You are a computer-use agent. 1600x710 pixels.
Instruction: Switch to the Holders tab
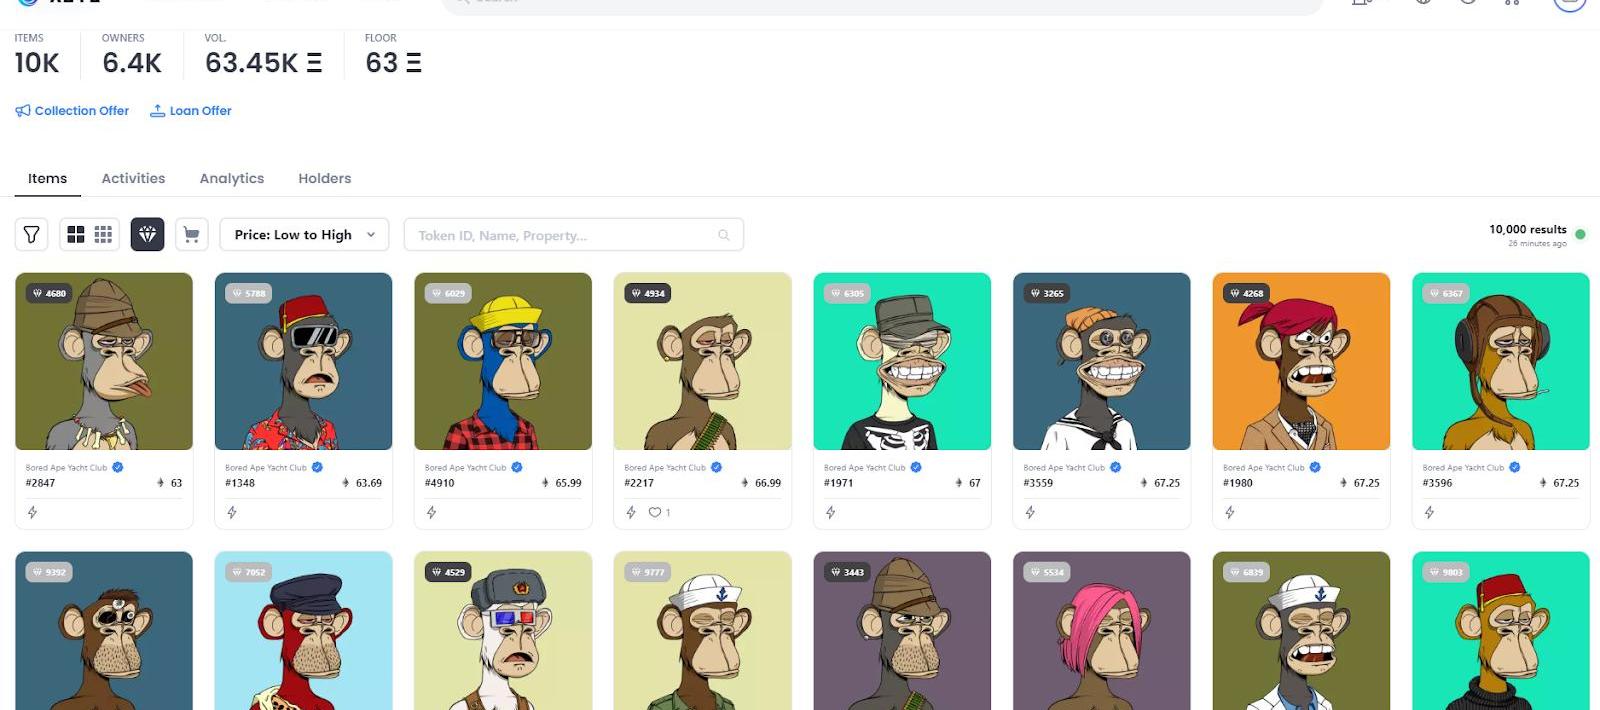(x=325, y=178)
